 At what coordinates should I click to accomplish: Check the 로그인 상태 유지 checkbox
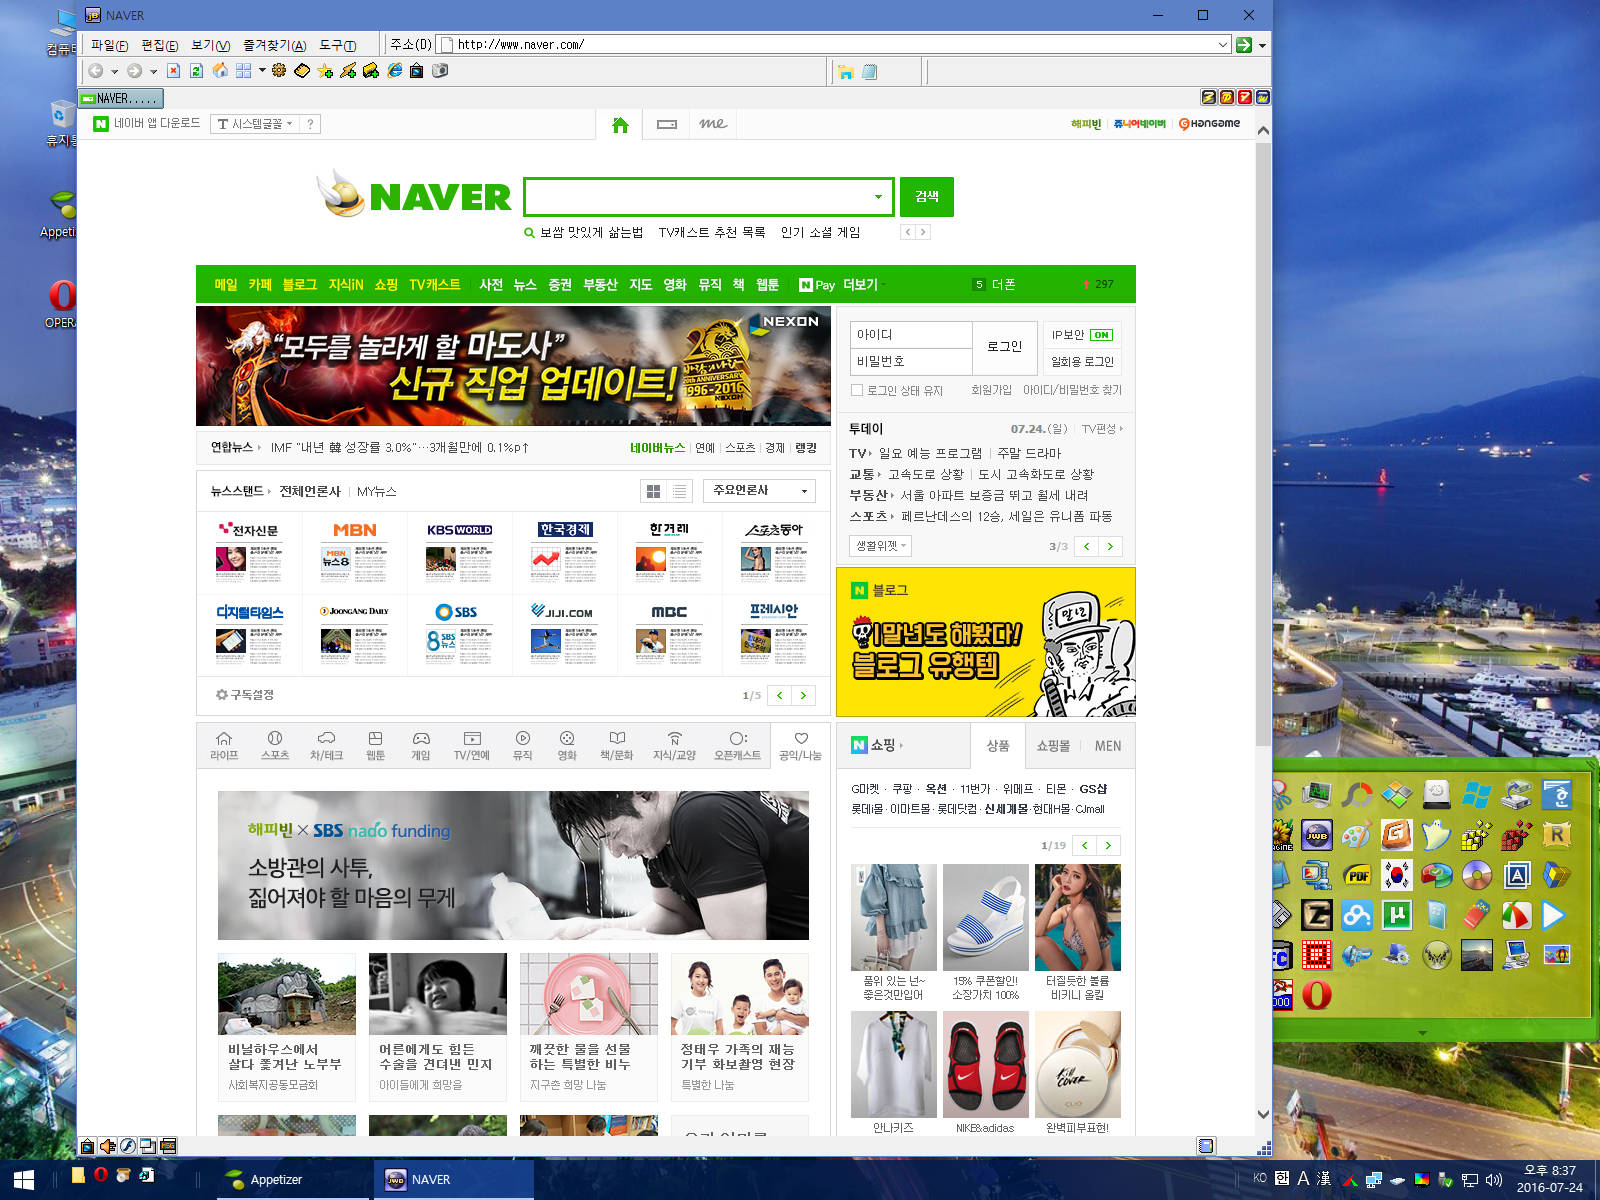[856, 390]
